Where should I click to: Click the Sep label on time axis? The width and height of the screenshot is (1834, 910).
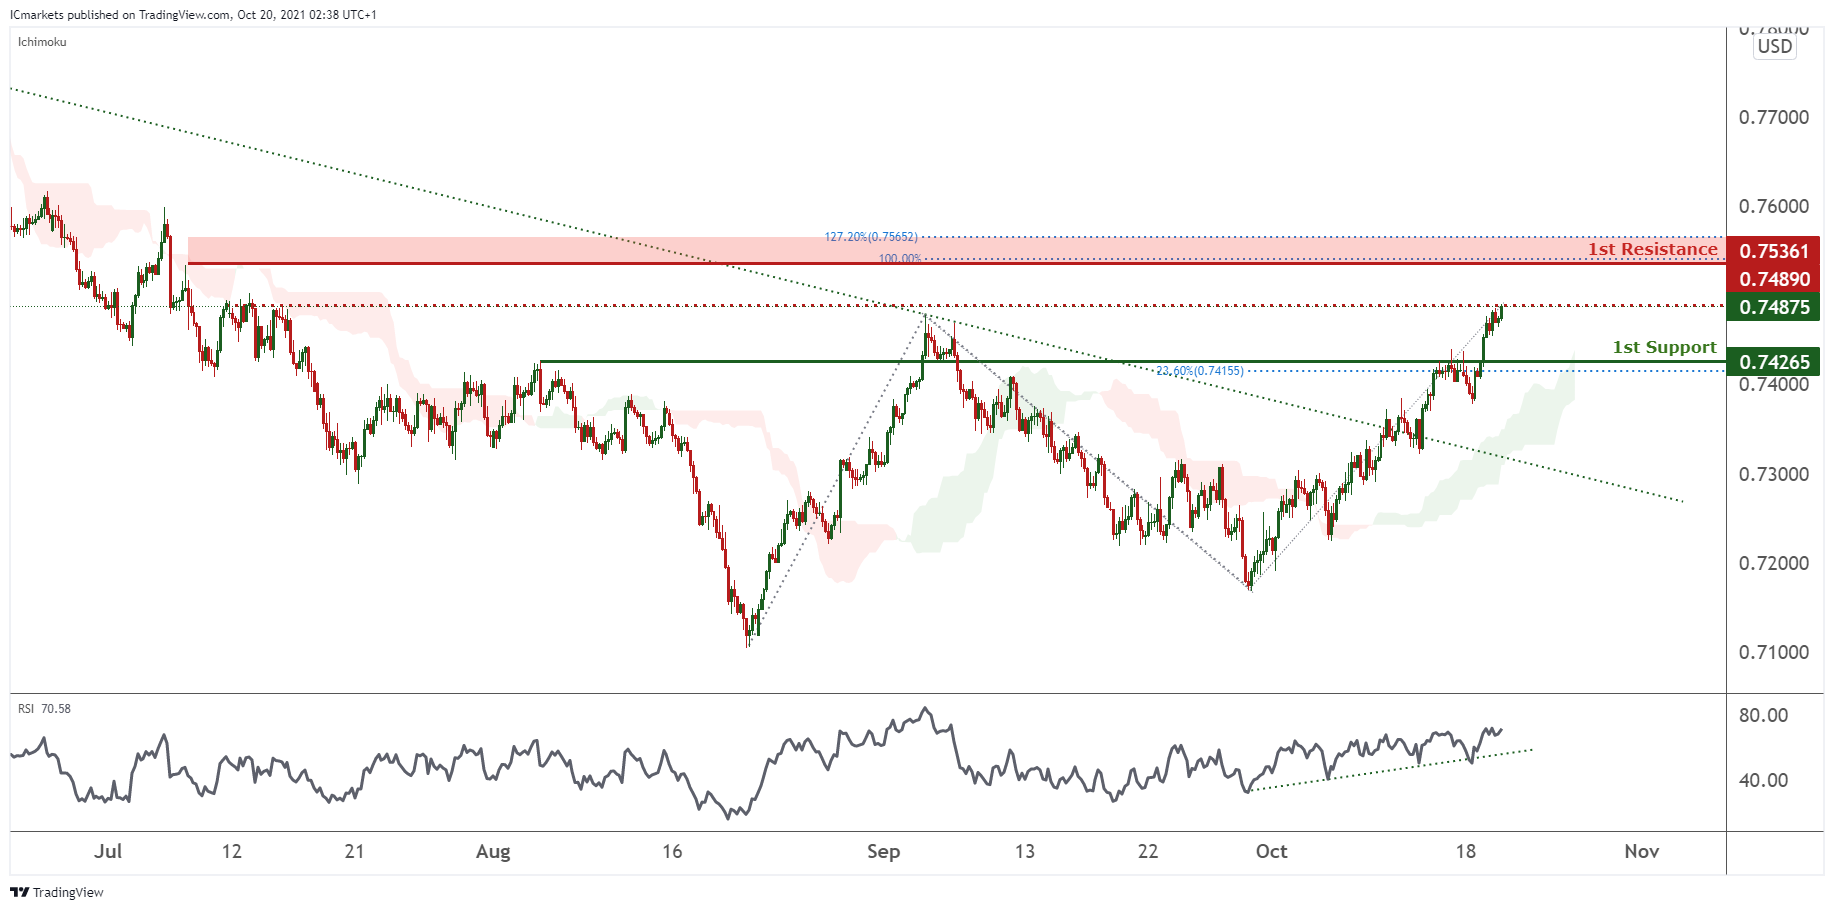[x=883, y=851]
